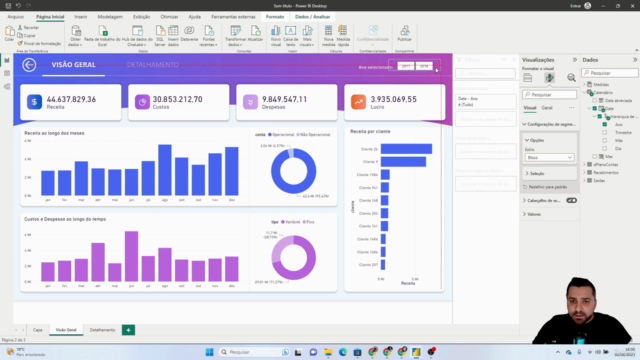This screenshot has height=360, width=640.
Task: Activate Pincel de formatação
Action: click(x=39, y=43)
